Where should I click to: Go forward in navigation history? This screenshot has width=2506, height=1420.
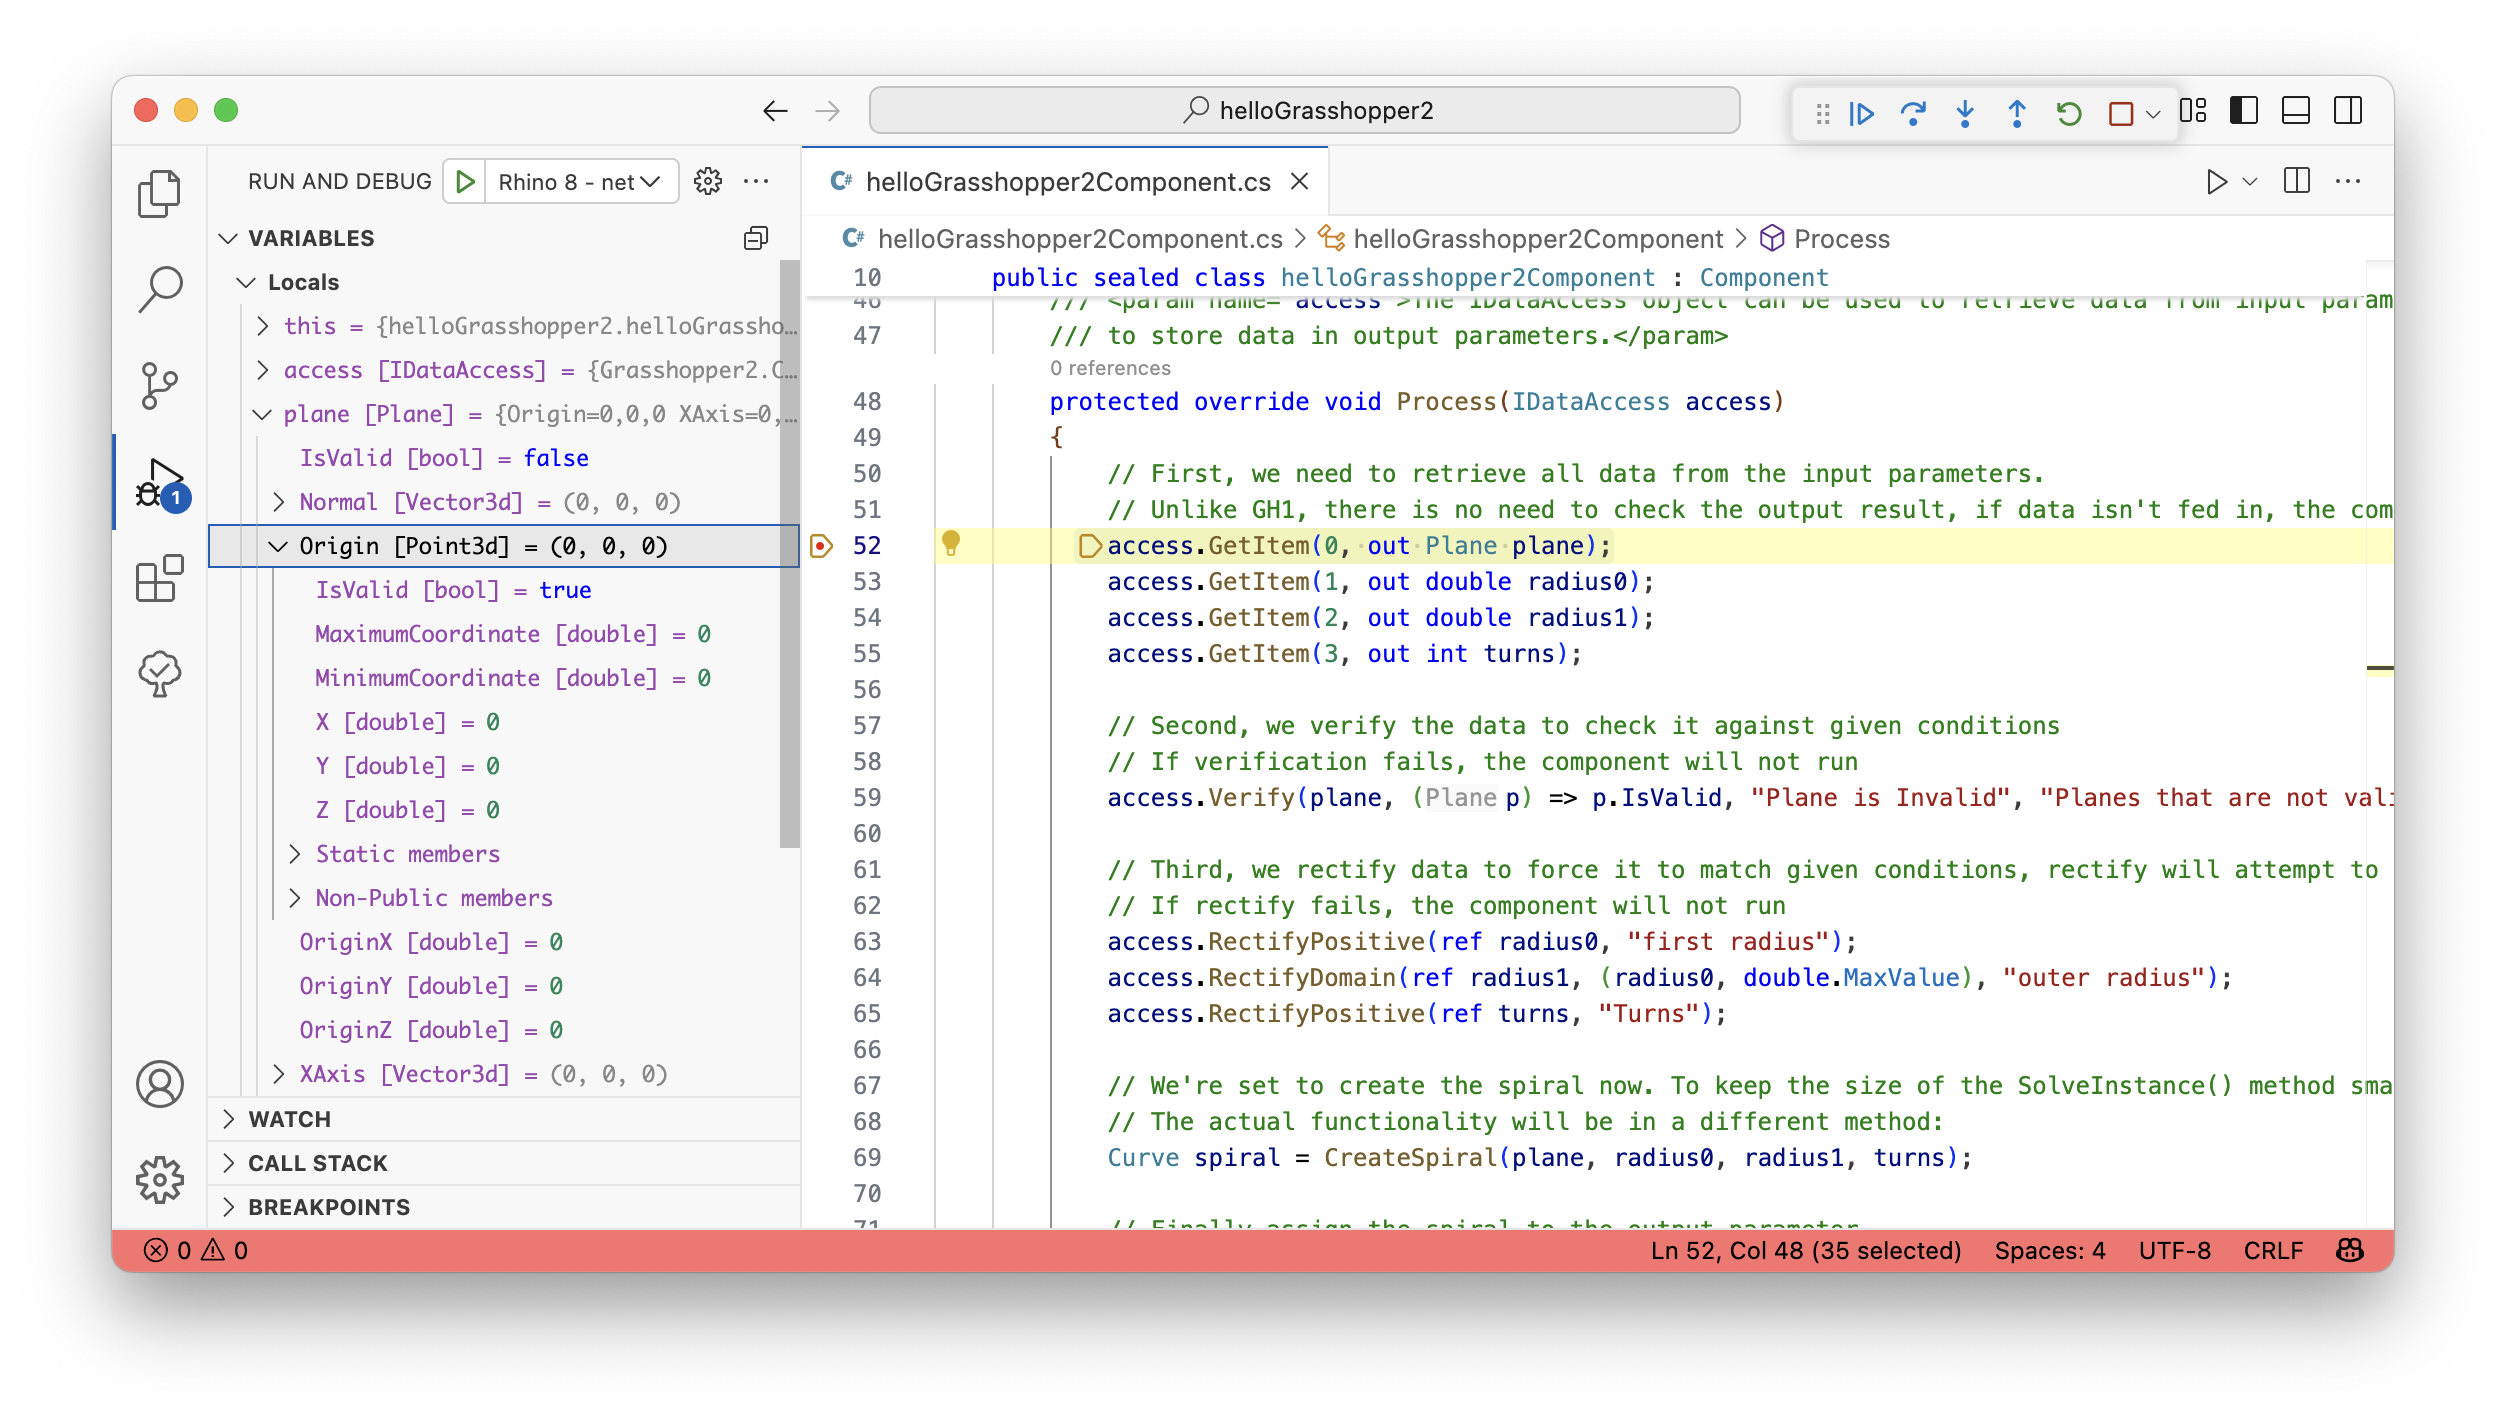click(x=827, y=111)
